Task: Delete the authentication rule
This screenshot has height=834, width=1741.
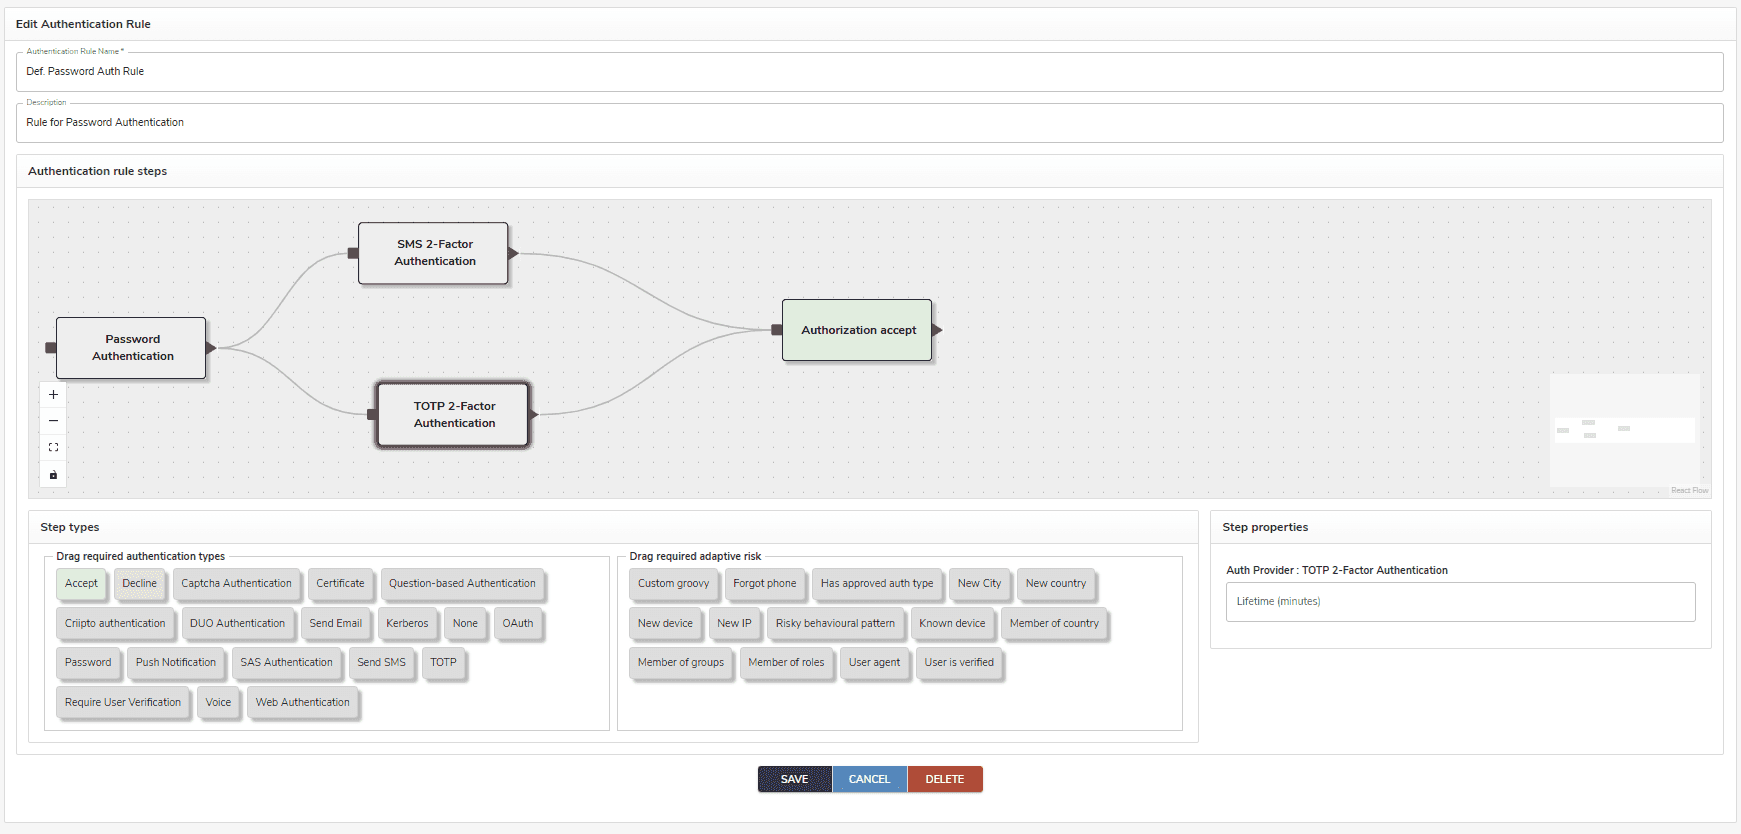Action: (x=944, y=779)
